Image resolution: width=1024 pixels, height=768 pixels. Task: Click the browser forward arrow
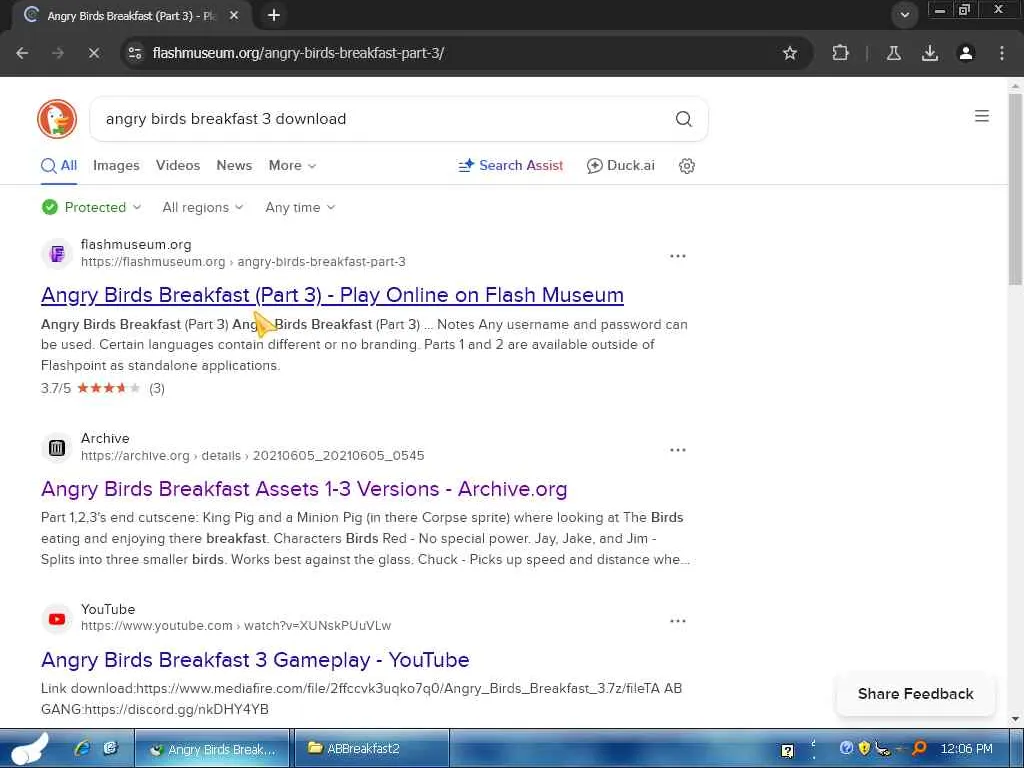click(58, 54)
